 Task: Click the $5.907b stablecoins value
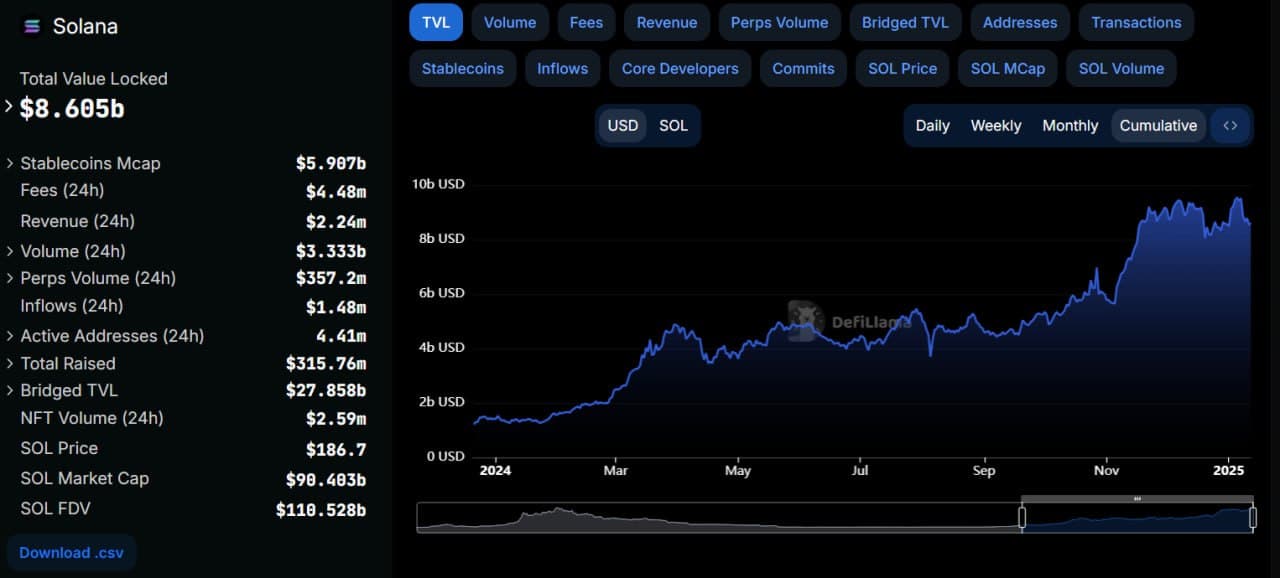(x=331, y=163)
